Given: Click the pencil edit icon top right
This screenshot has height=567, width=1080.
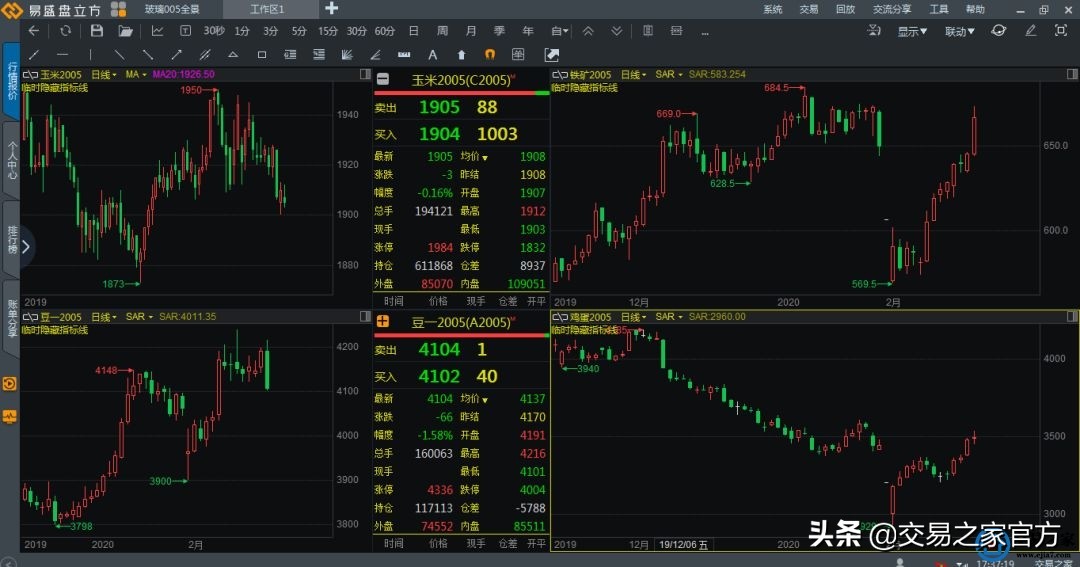Looking at the screenshot, I should pos(1030,30).
